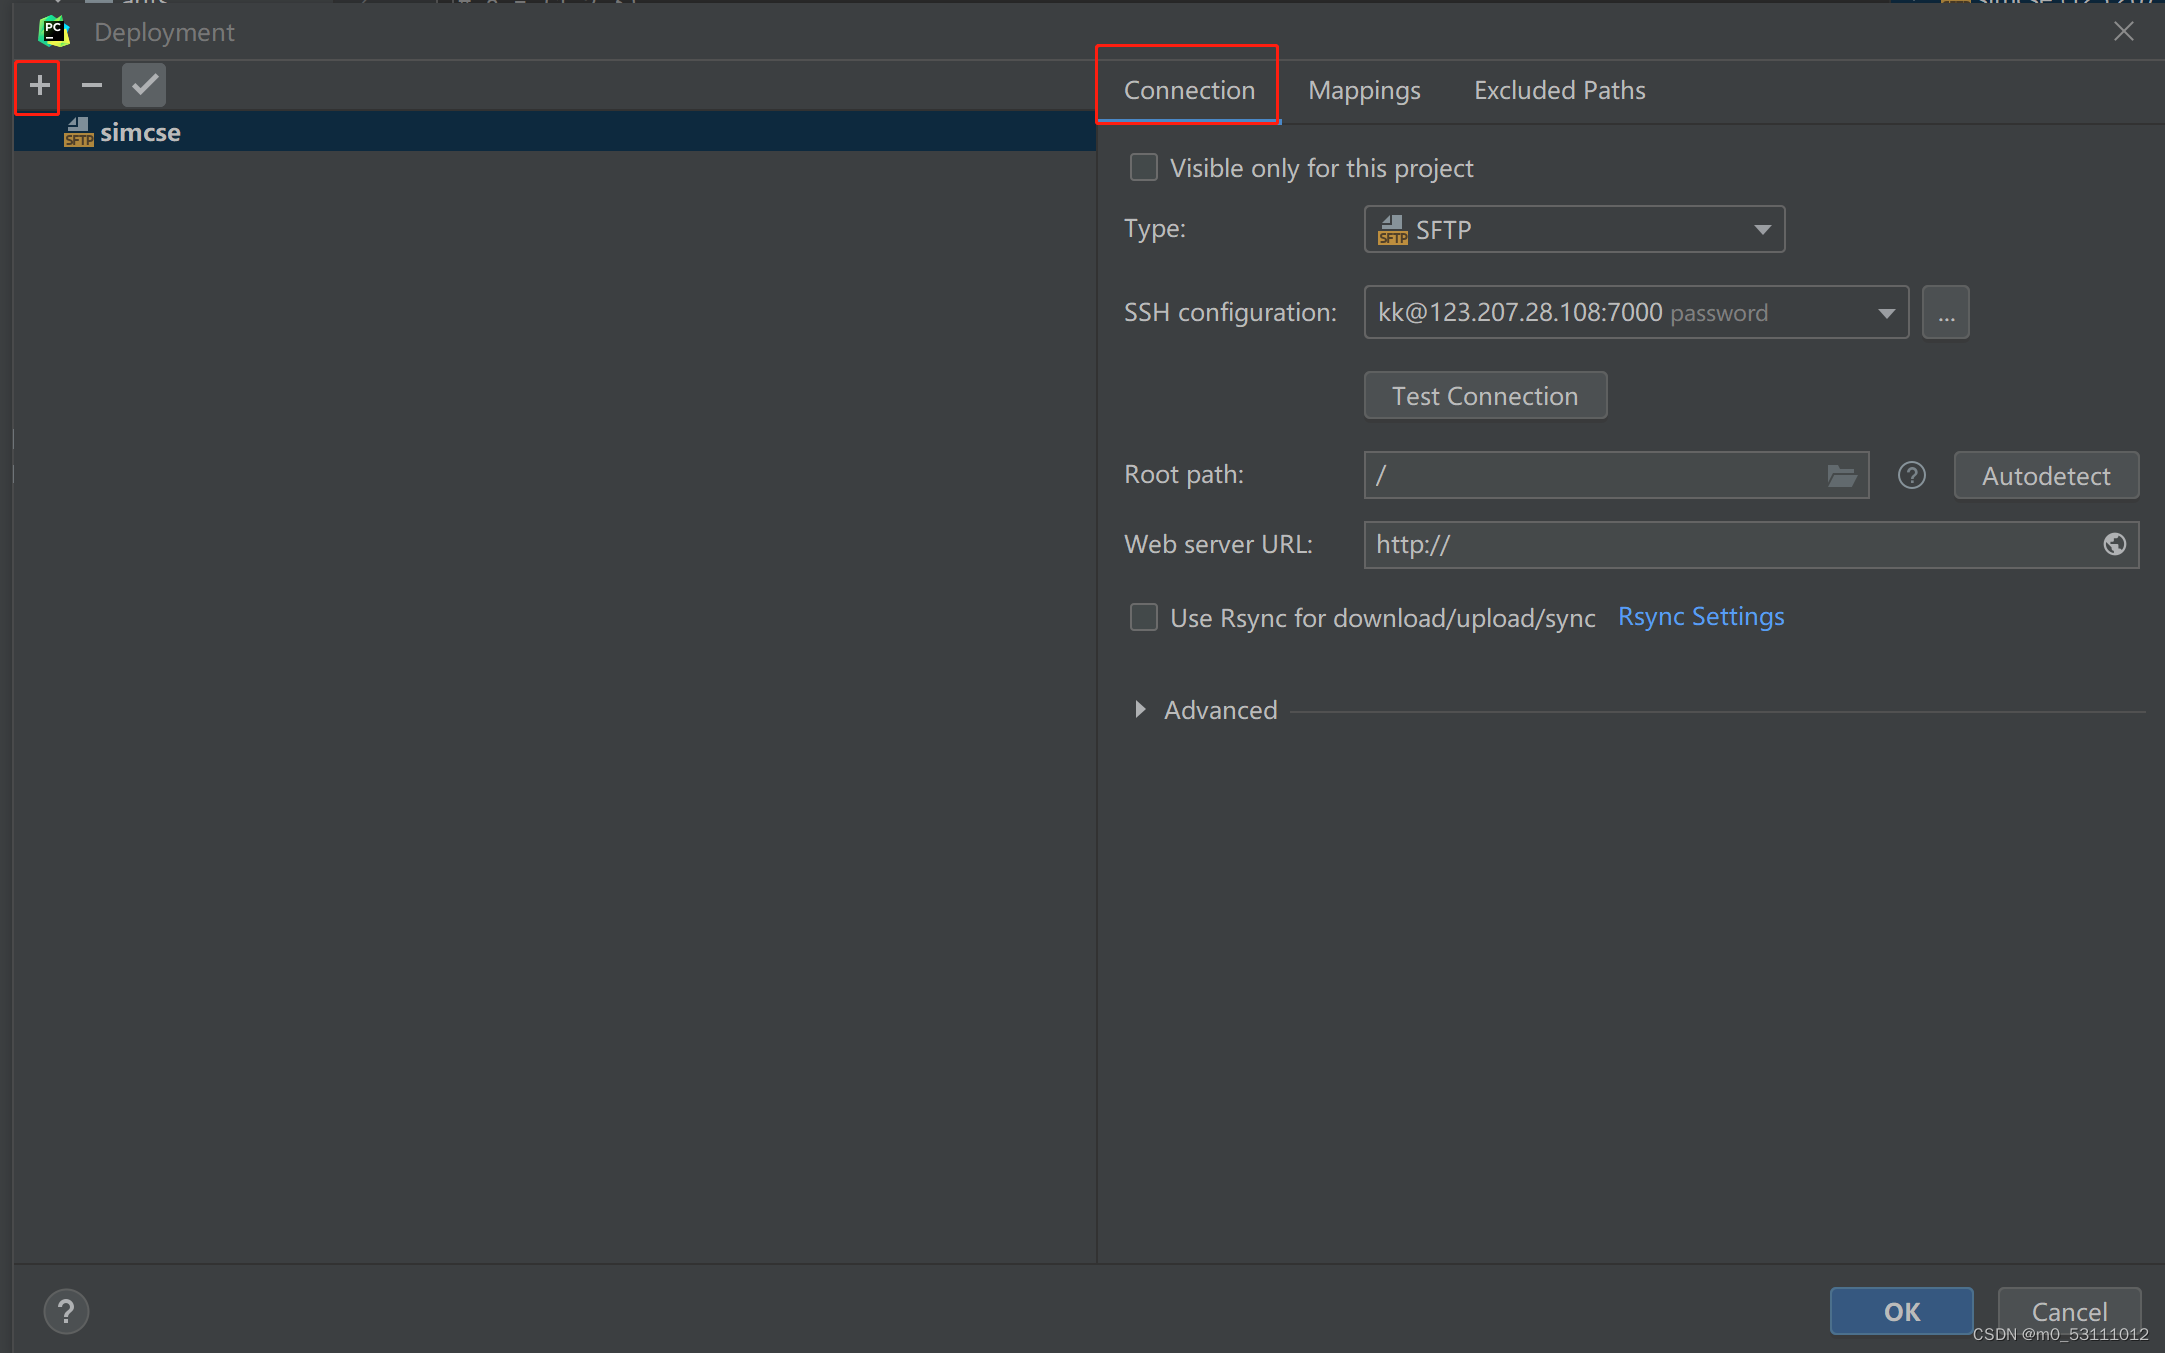Click the minus icon to remove server
Viewport: 2165px width, 1353px height.
coord(91,86)
